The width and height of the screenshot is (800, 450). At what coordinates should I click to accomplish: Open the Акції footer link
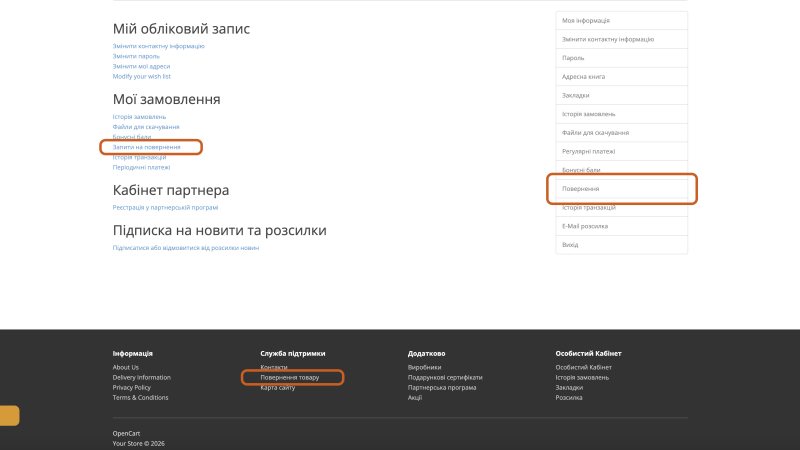tap(415, 397)
